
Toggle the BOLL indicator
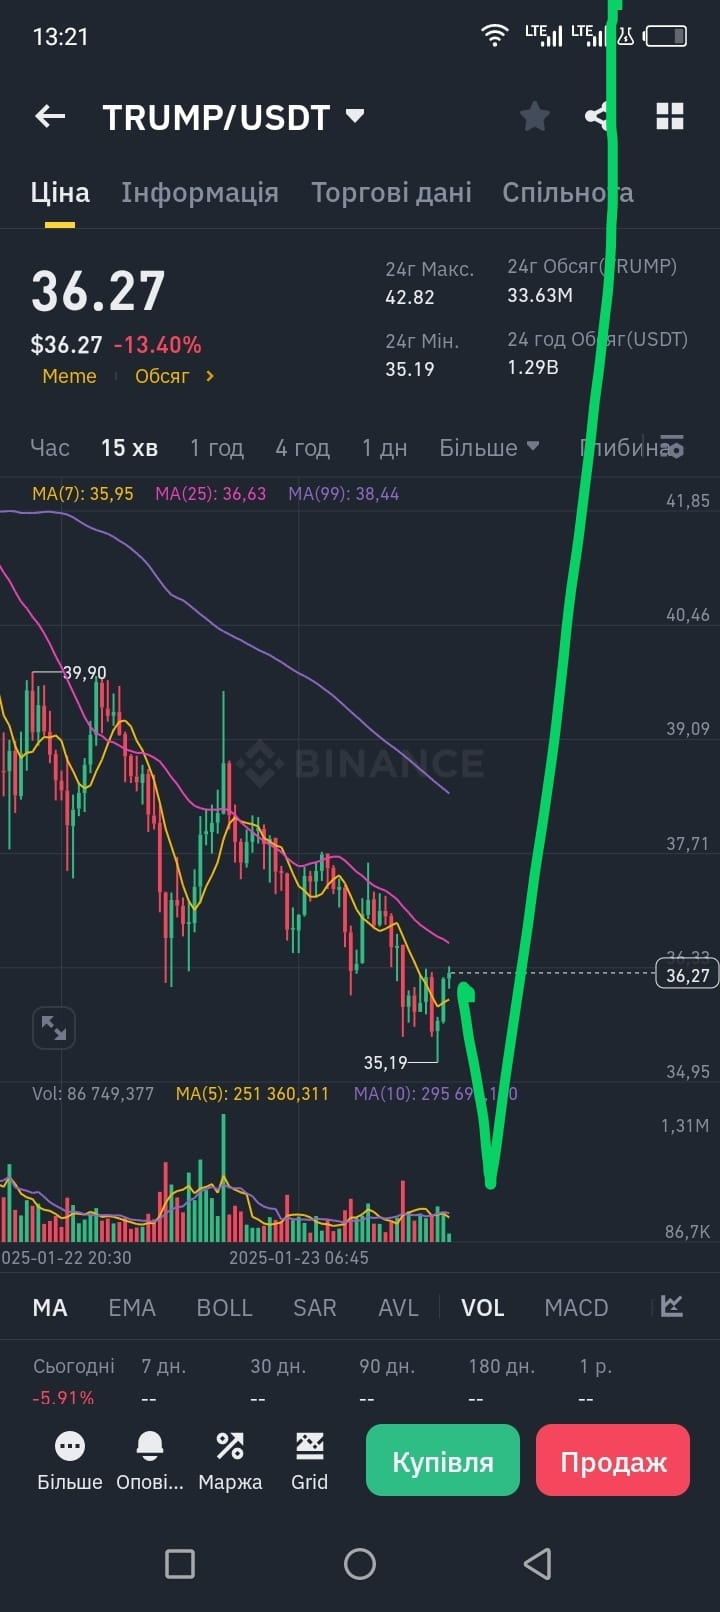coord(224,1307)
